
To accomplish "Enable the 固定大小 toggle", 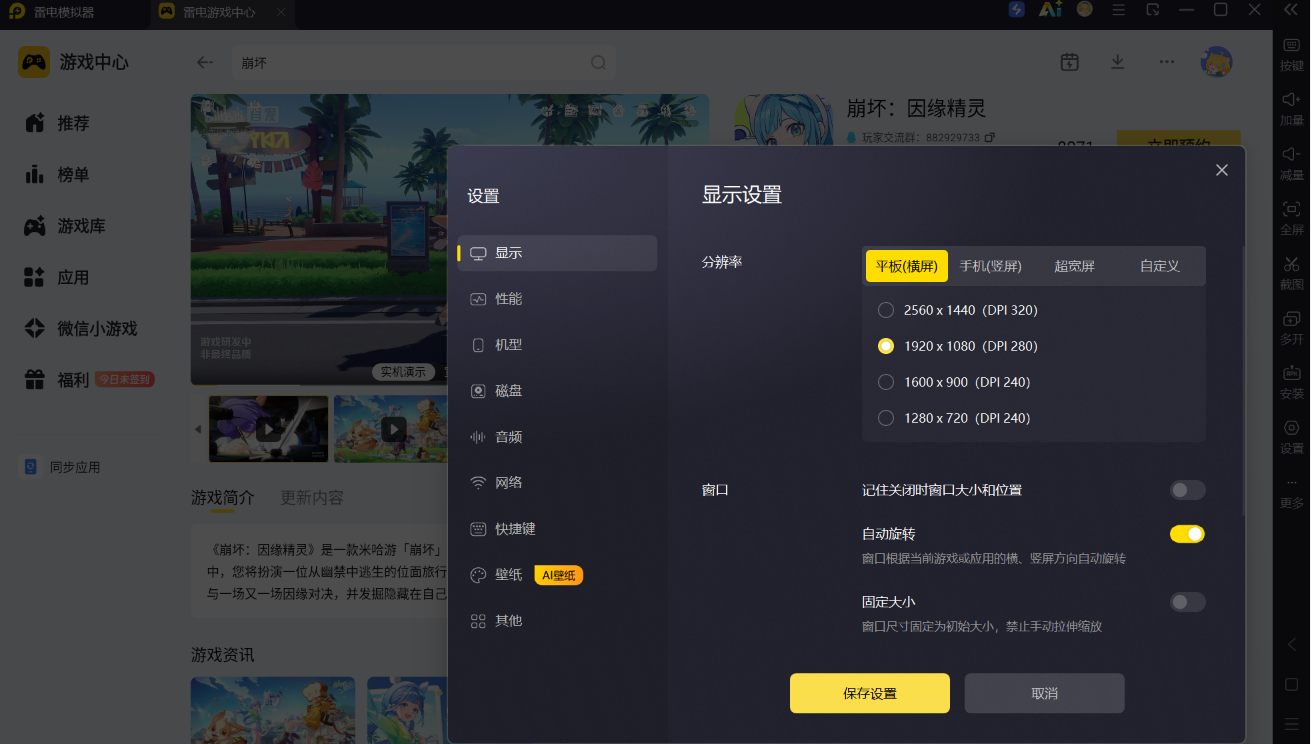I will coord(1188,602).
